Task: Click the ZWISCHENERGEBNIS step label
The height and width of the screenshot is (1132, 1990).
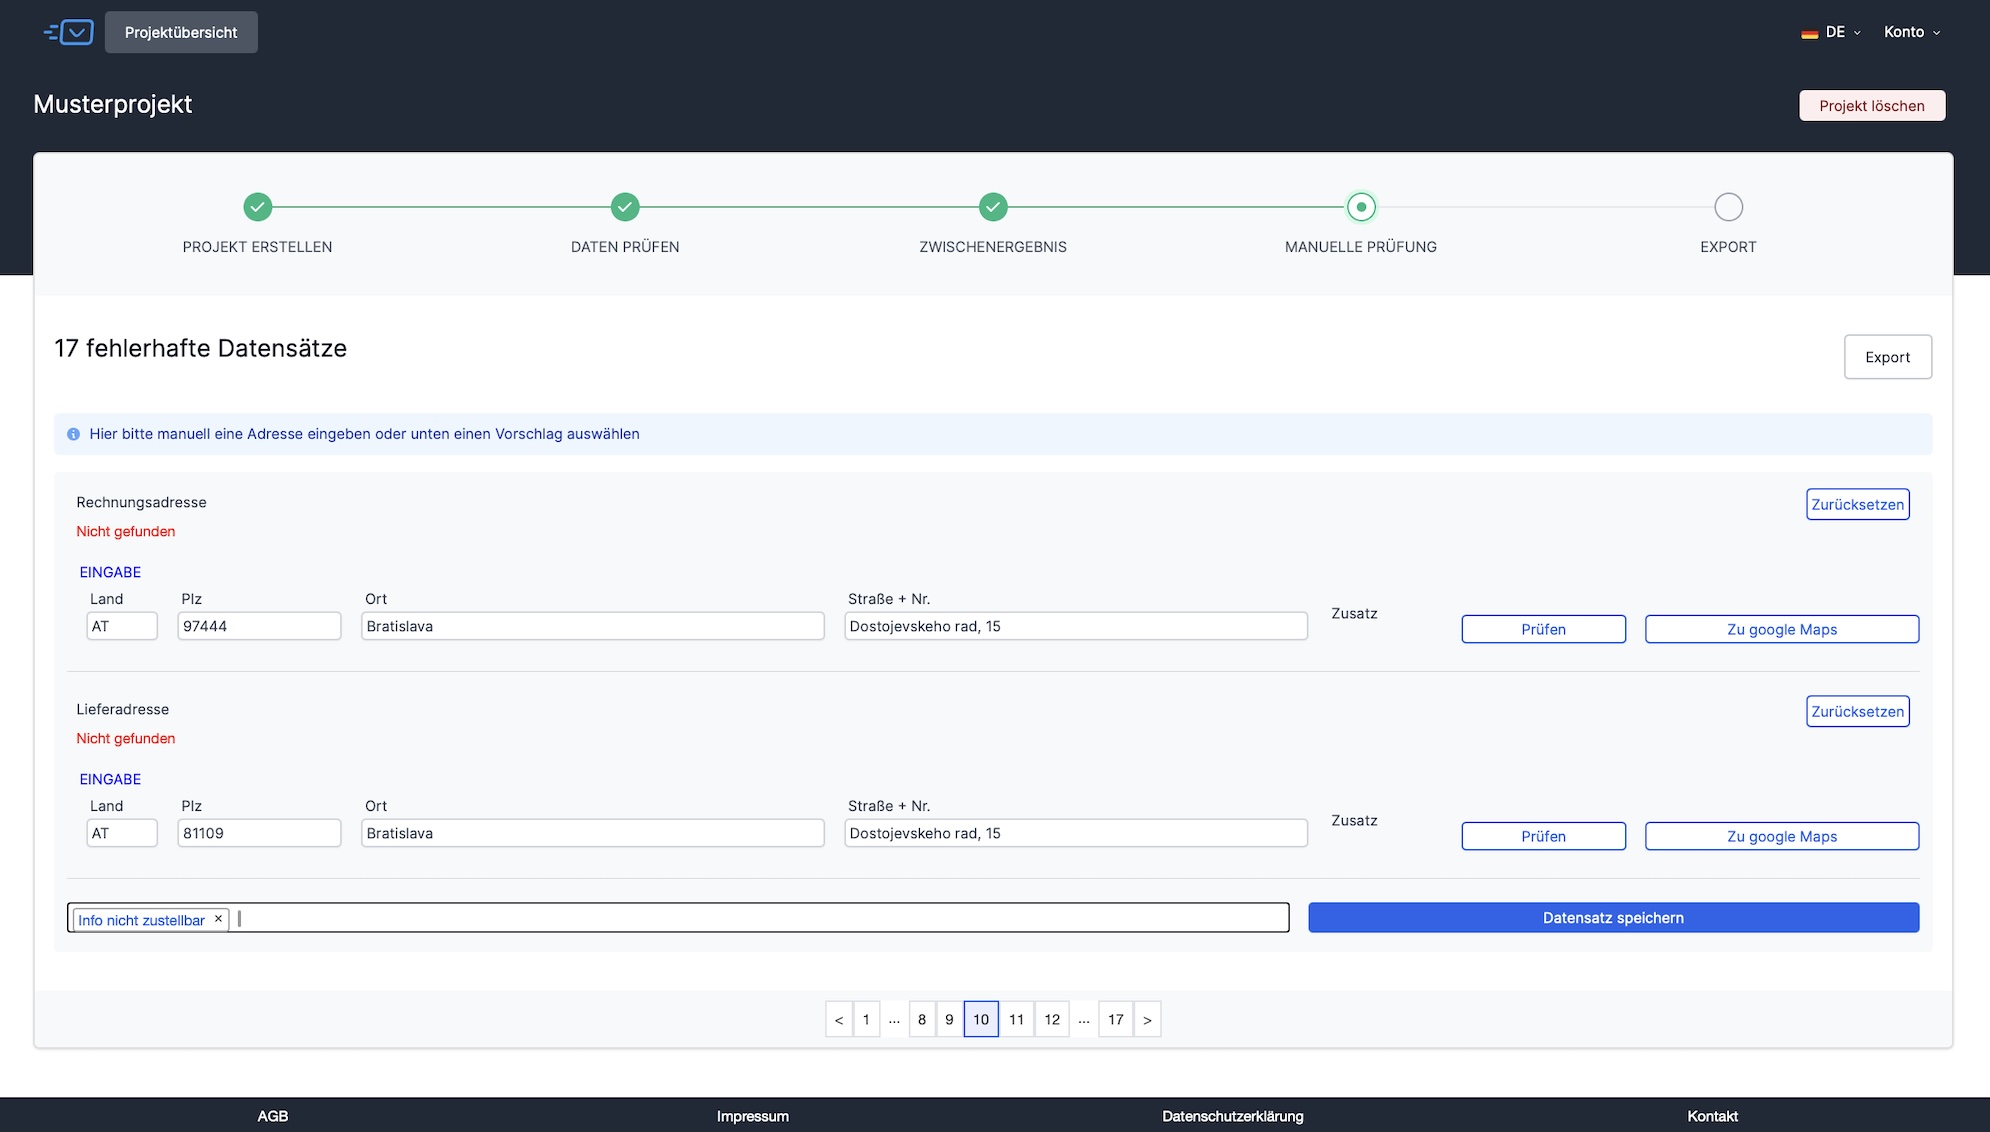Action: click(993, 247)
